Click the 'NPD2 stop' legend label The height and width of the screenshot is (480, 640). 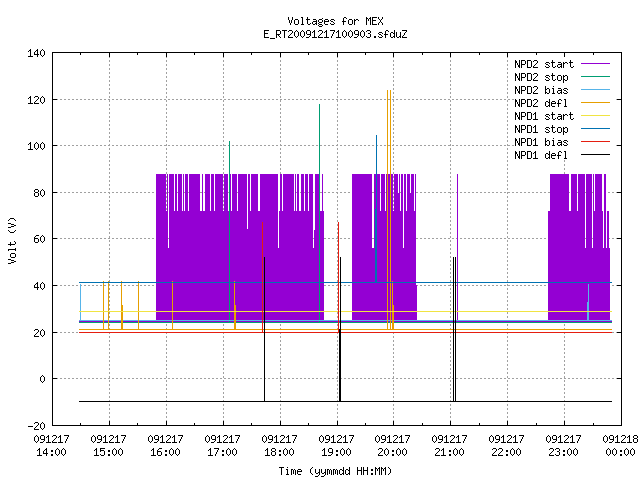click(x=541, y=77)
